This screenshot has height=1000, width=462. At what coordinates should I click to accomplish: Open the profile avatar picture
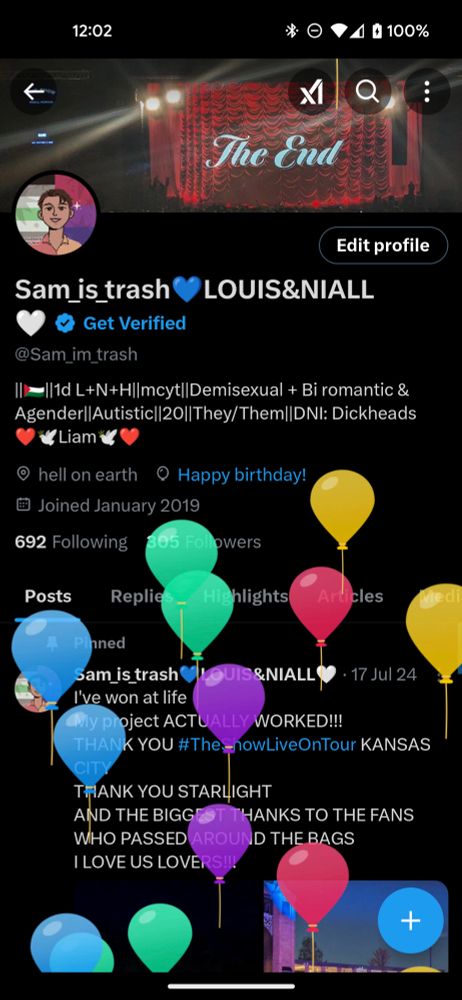click(56, 214)
